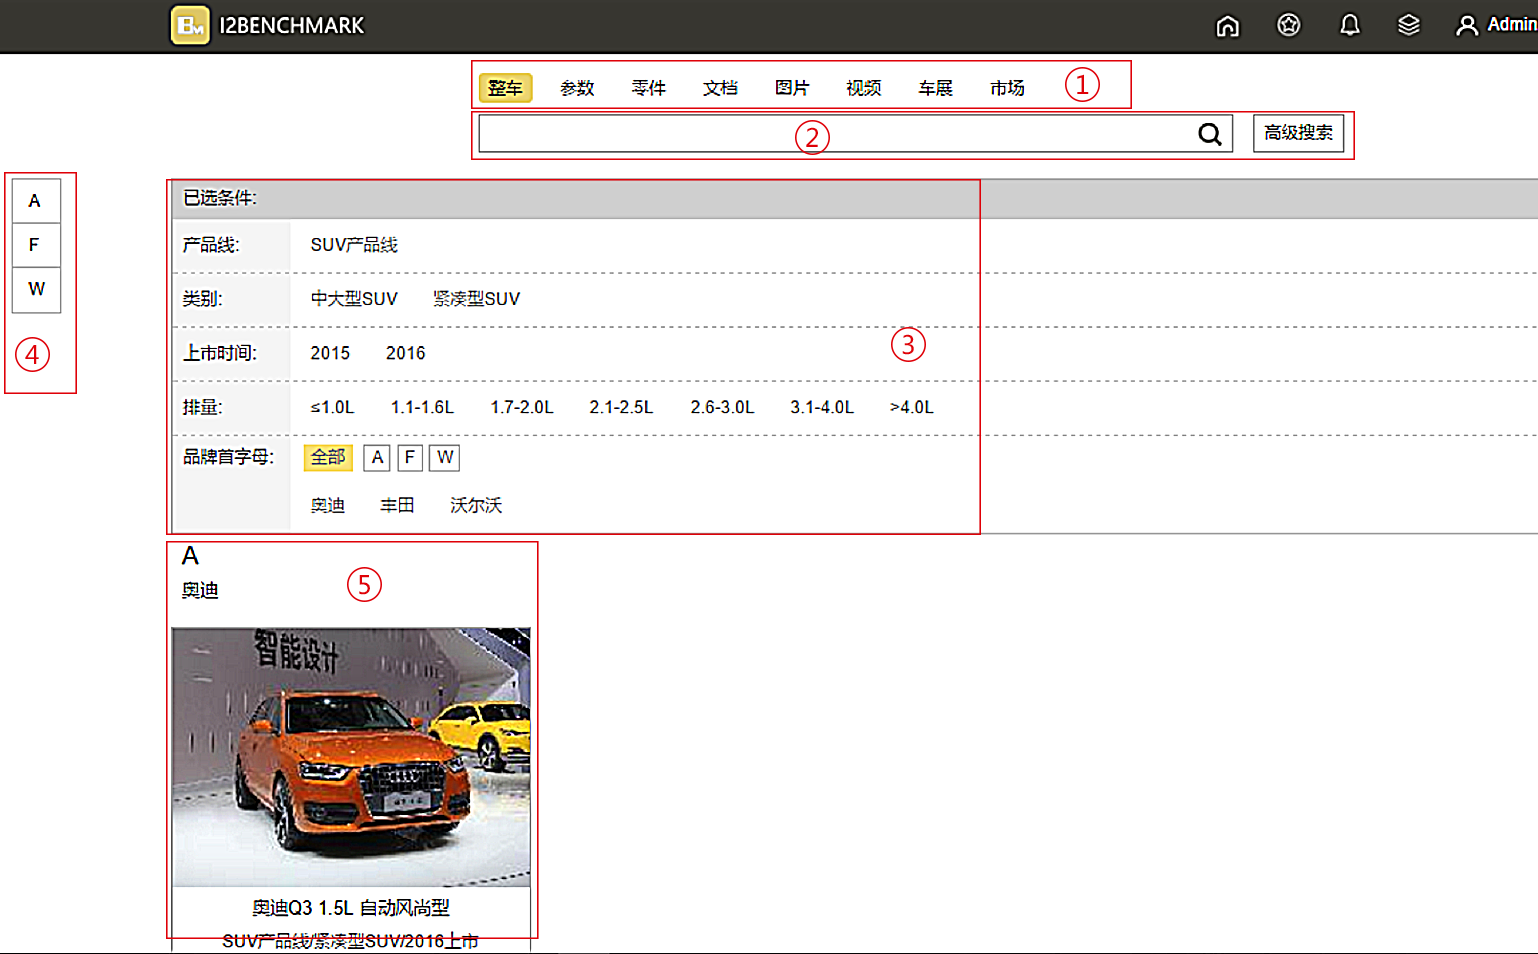The image size is (1538, 954).
Task: Choose brand 沃尔沃
Action: pyautogui.click(x=477, y=506)
